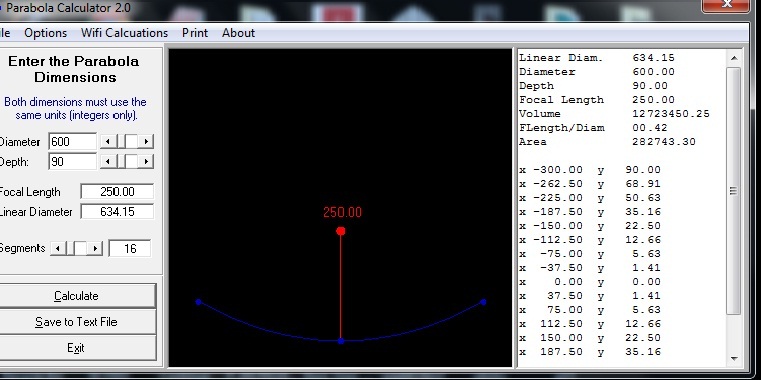Click the x -150.00 y 22.50 row
The height and width of the screenshot is (380, 761).
(x=590, y=226)
